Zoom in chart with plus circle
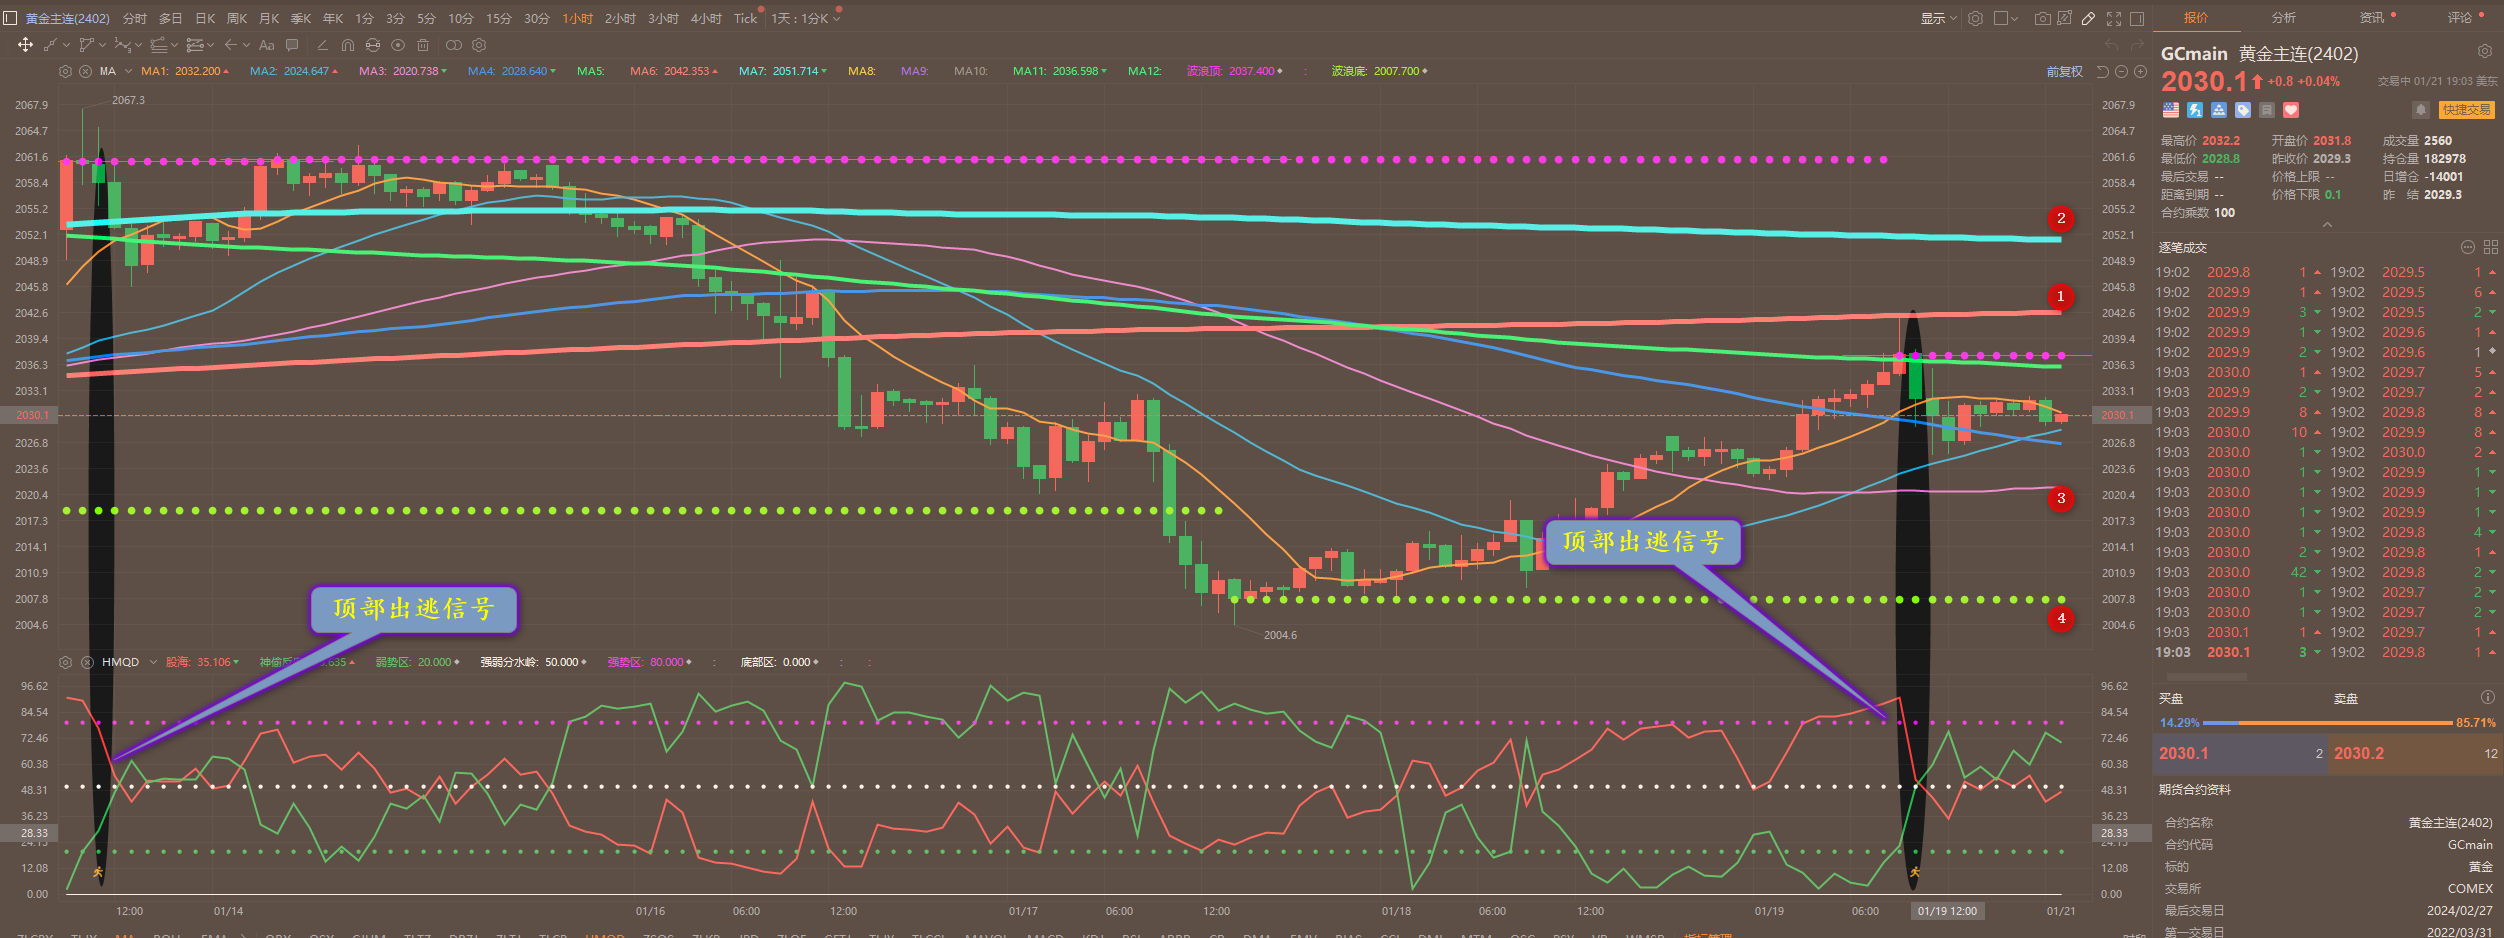 (2140, 72)
